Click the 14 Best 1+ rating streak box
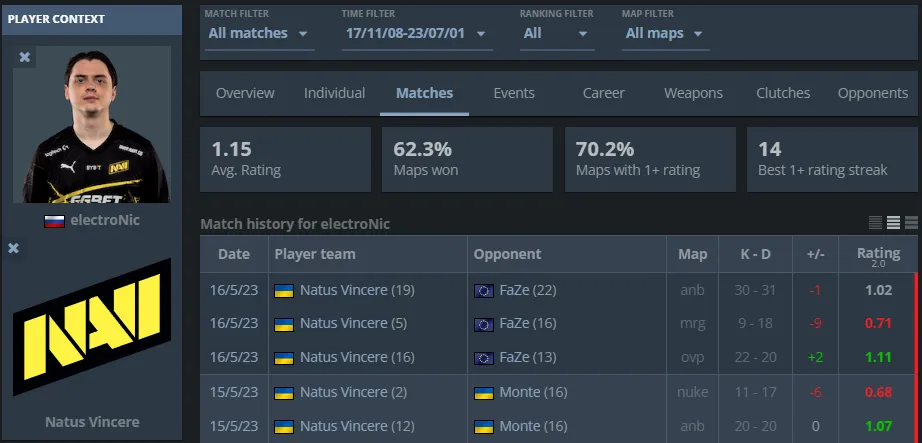Image resolution: width=922 pixels, height=443 pixels. [832, 159]
